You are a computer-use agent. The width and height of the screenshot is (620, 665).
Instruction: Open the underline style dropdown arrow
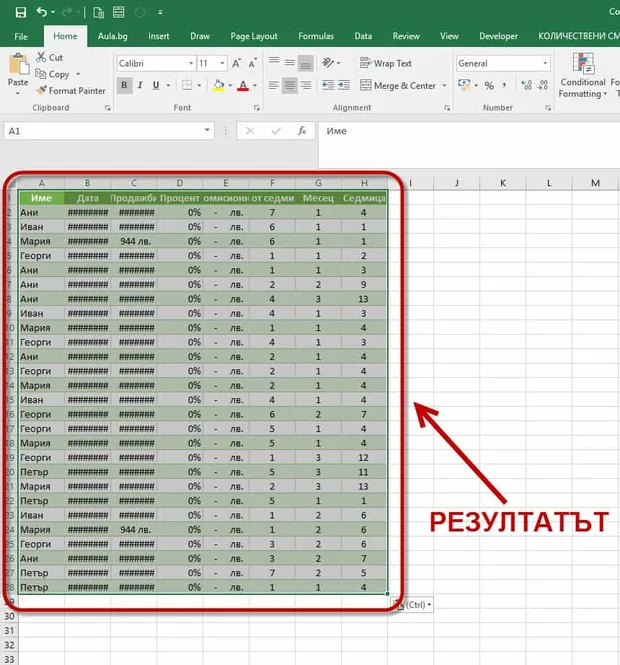tap(168, 86)
